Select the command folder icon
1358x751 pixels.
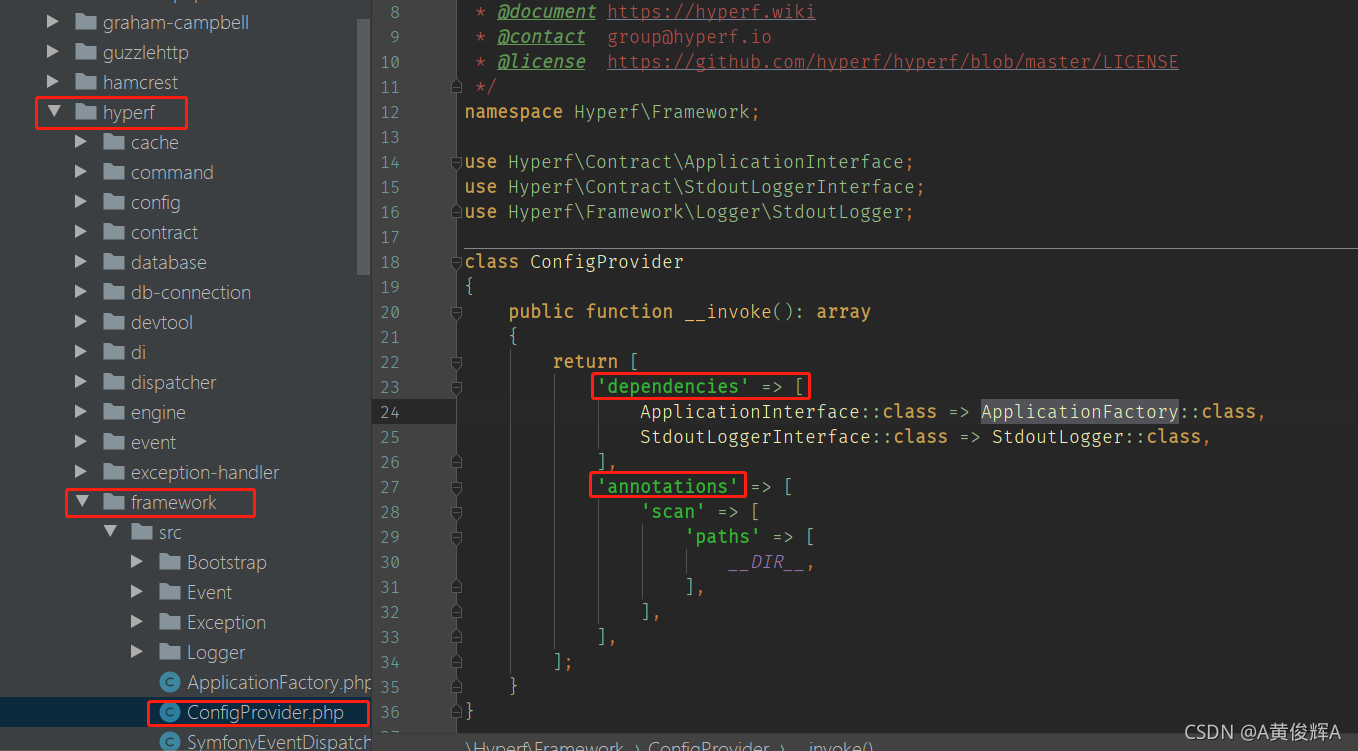tap(113, 172)
